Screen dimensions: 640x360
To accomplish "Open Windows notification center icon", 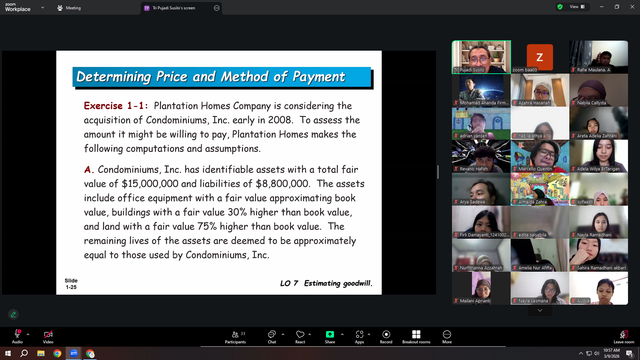I will [x=630, y=353].
